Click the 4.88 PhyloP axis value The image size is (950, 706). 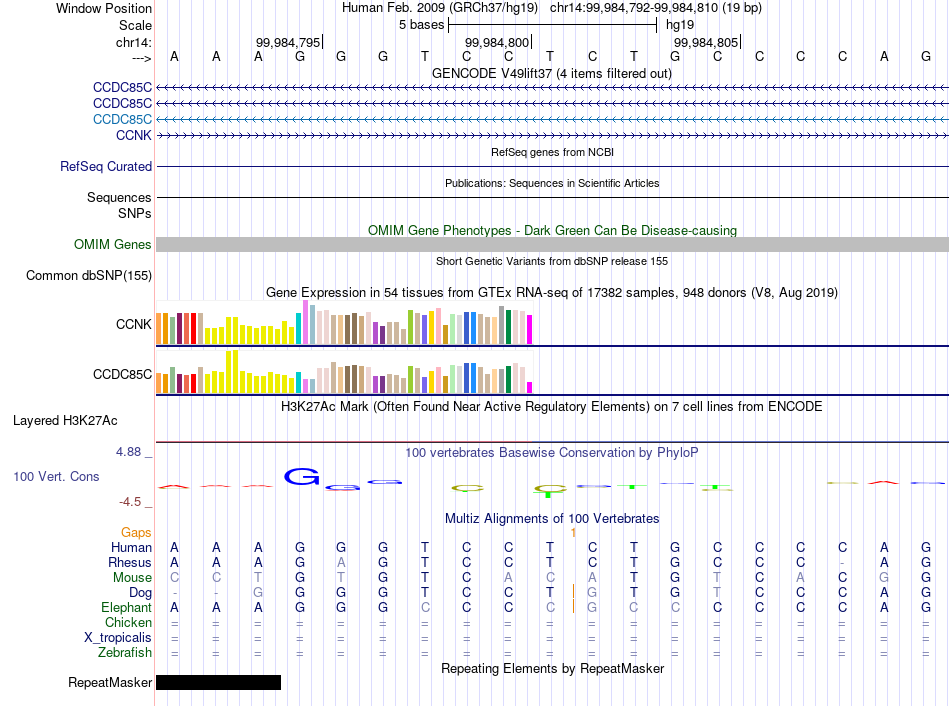coord(128,451)
